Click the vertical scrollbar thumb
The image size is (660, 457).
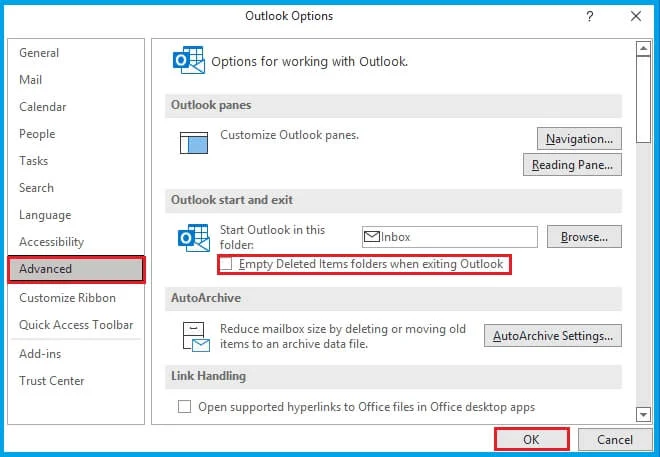(x=643, y=100)
